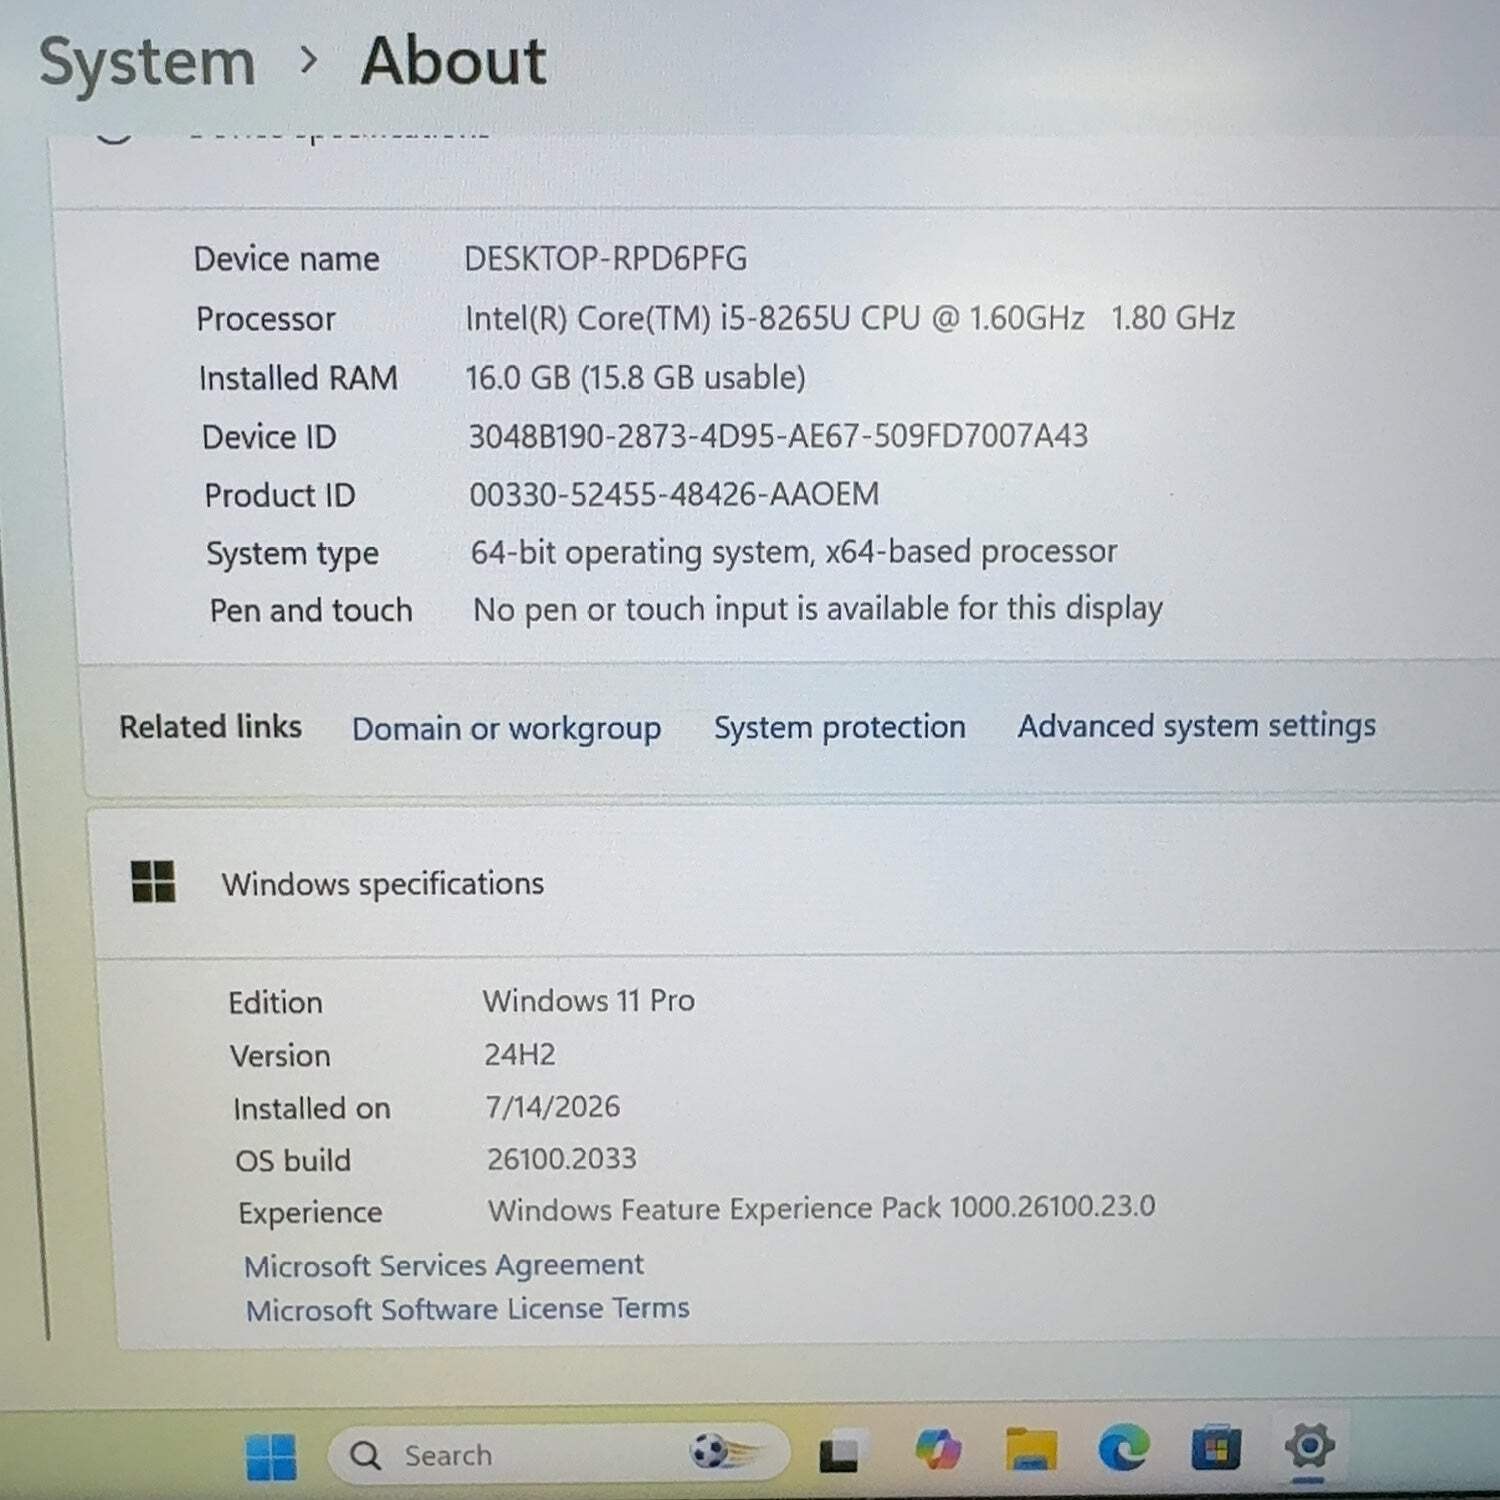Click the Installed RAM label
The image size is (1500, 1500).
[298, 378]
